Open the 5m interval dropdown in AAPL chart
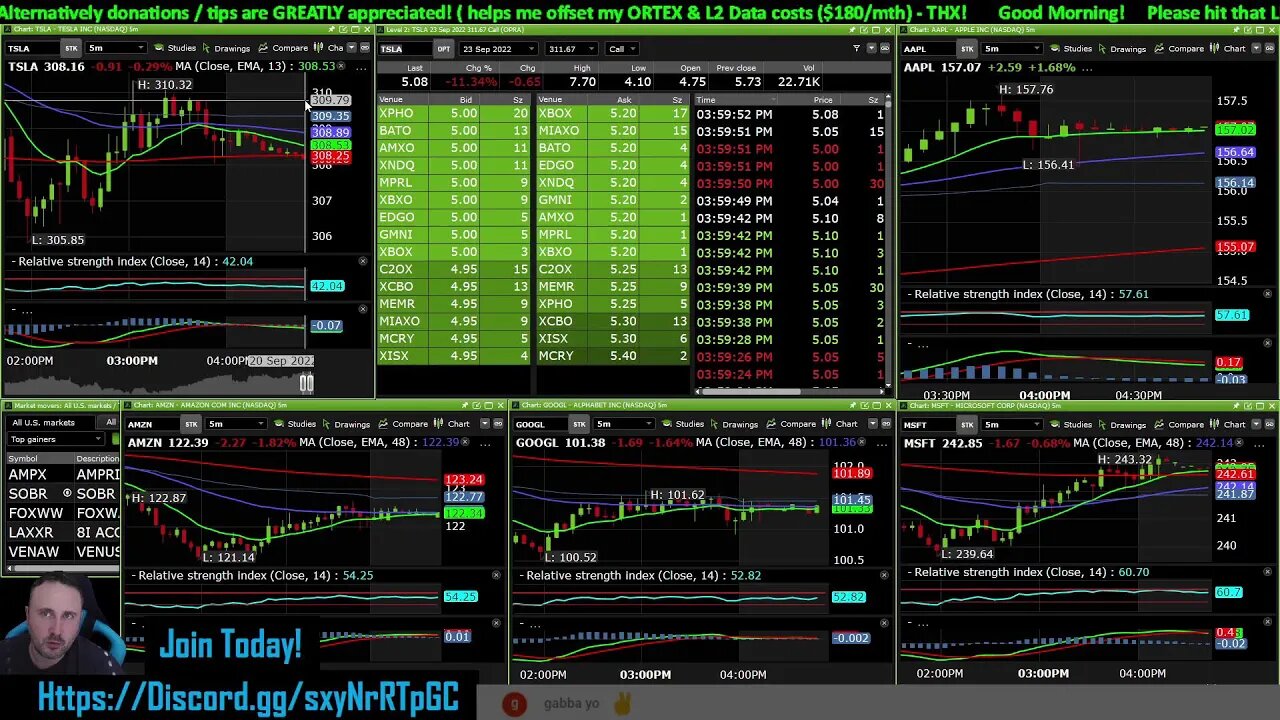 (x=1010, y=48)
